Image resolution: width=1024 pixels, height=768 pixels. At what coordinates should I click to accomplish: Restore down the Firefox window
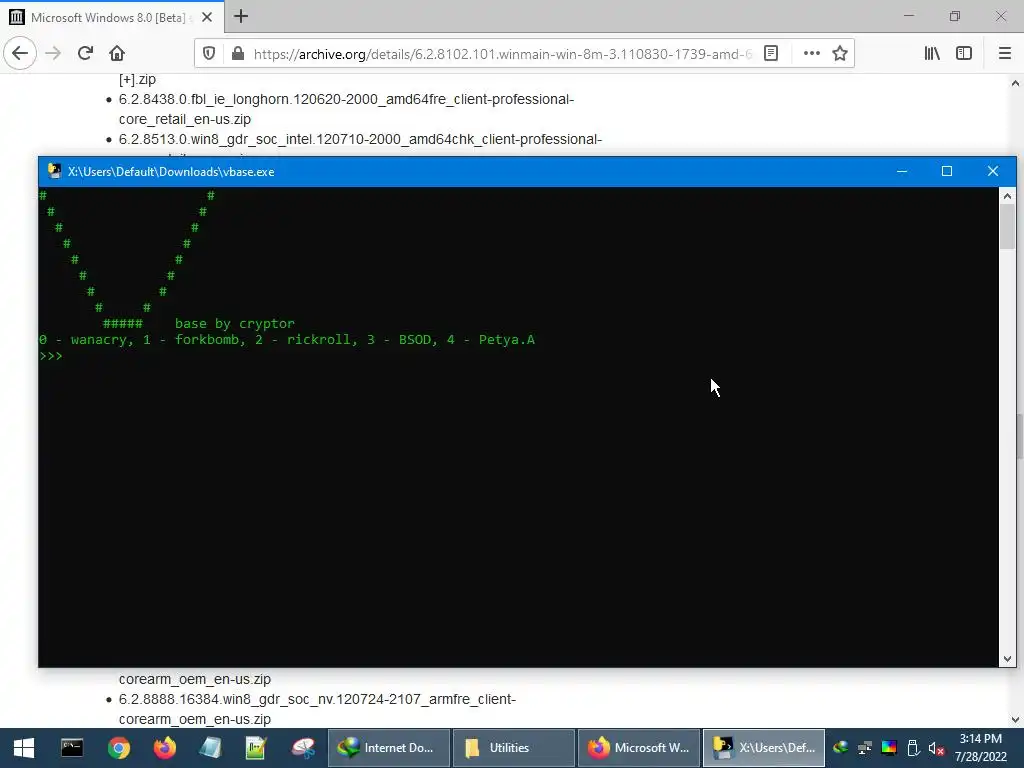[x=955, y=16]
